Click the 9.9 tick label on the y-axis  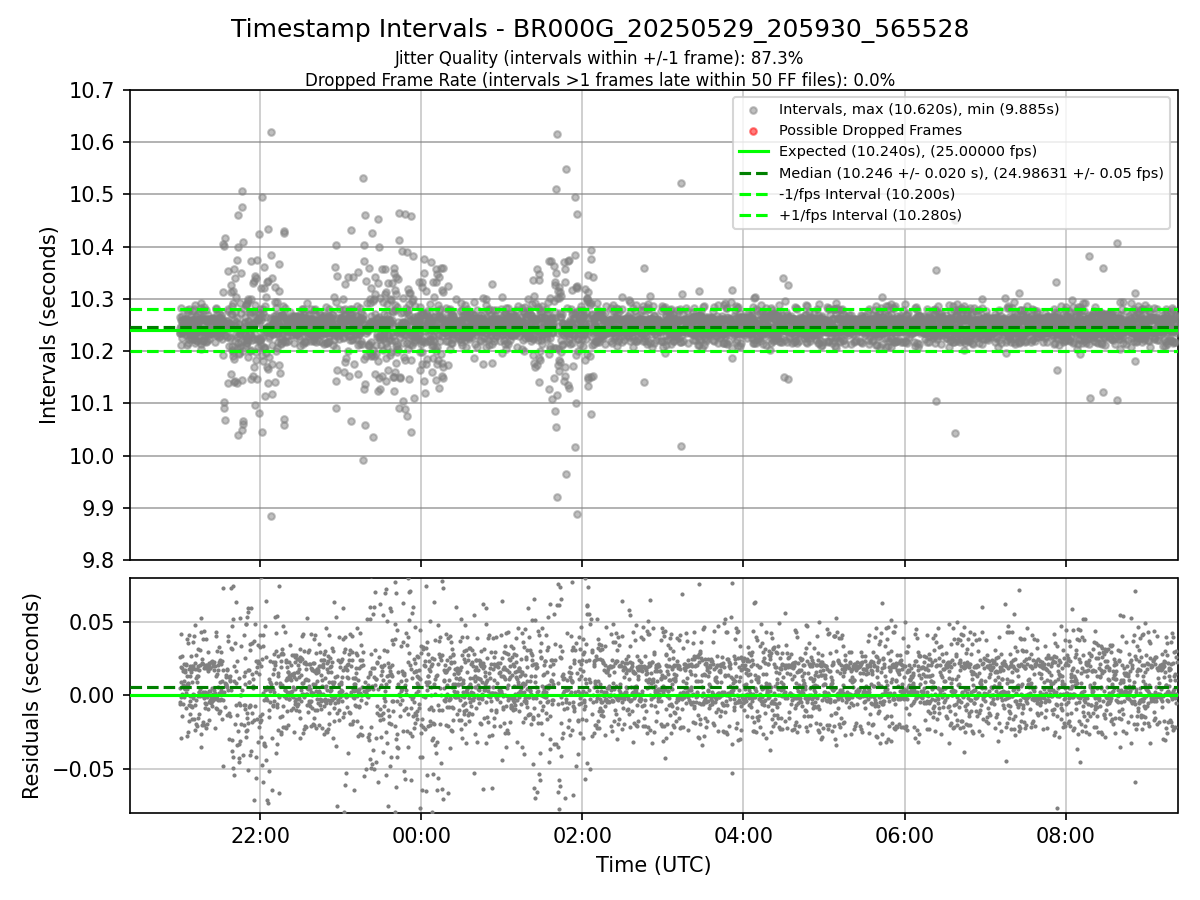(100, 508)
